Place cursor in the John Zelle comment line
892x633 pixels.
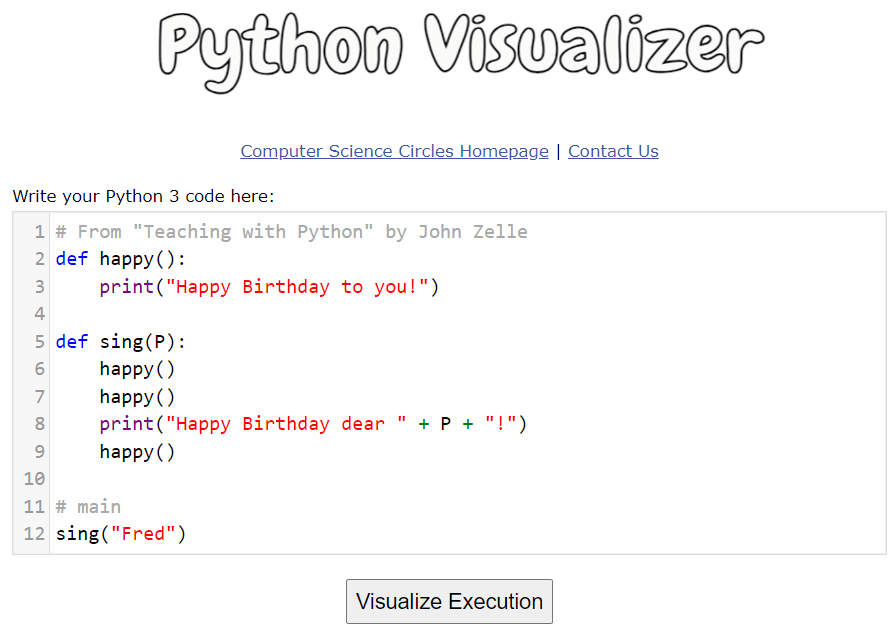(x=291, y=232)
